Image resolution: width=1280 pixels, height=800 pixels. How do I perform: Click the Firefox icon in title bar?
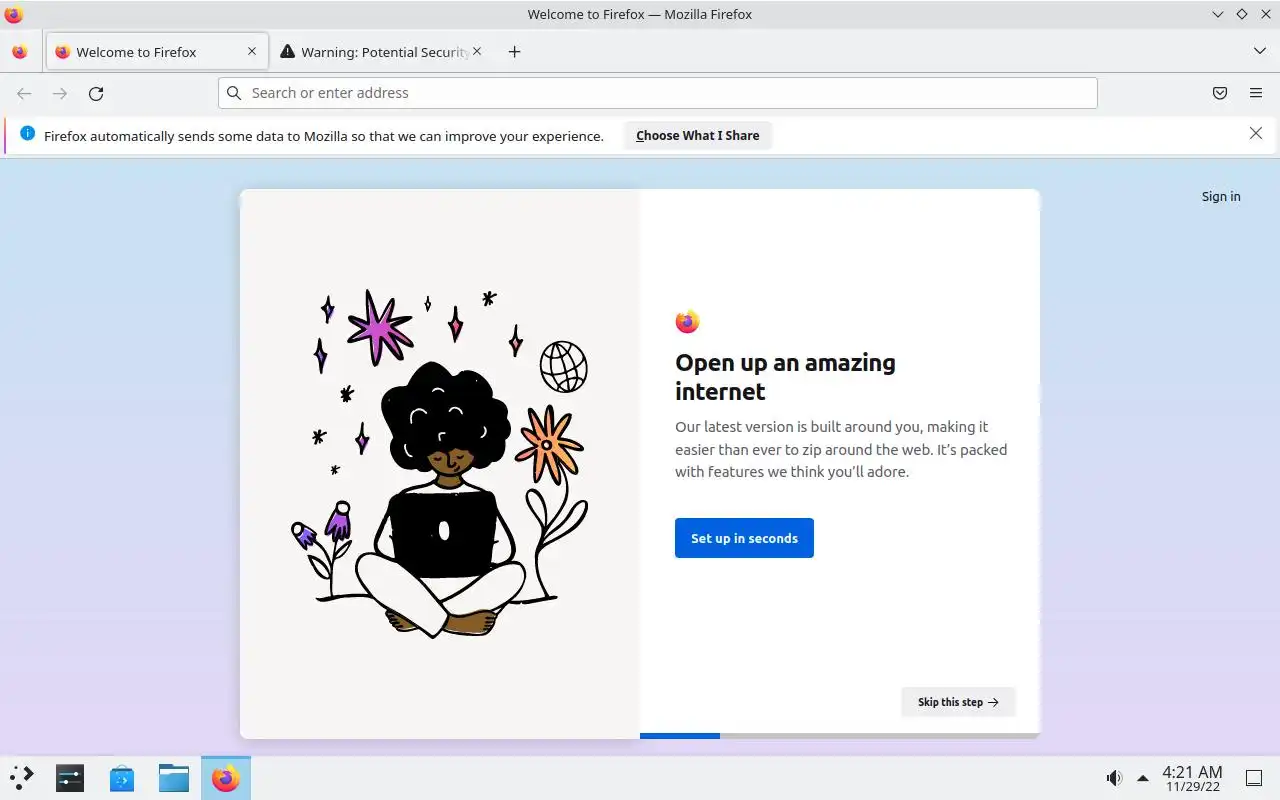(14, 14)
